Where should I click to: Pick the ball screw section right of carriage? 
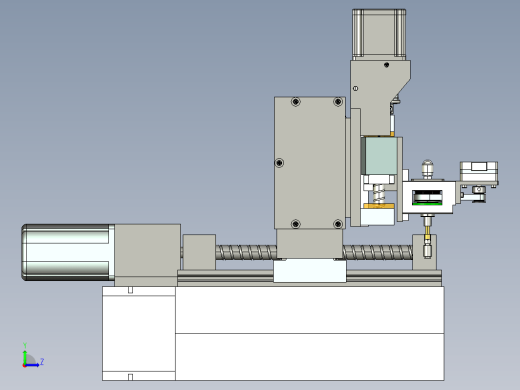pos(377,252)
